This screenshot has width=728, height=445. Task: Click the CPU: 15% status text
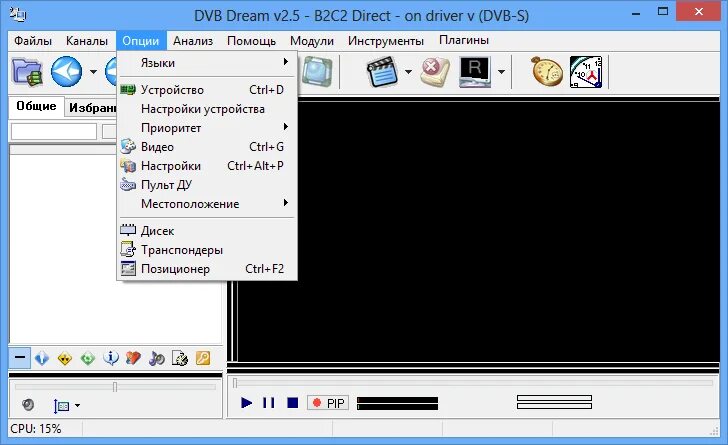[36, 429]
